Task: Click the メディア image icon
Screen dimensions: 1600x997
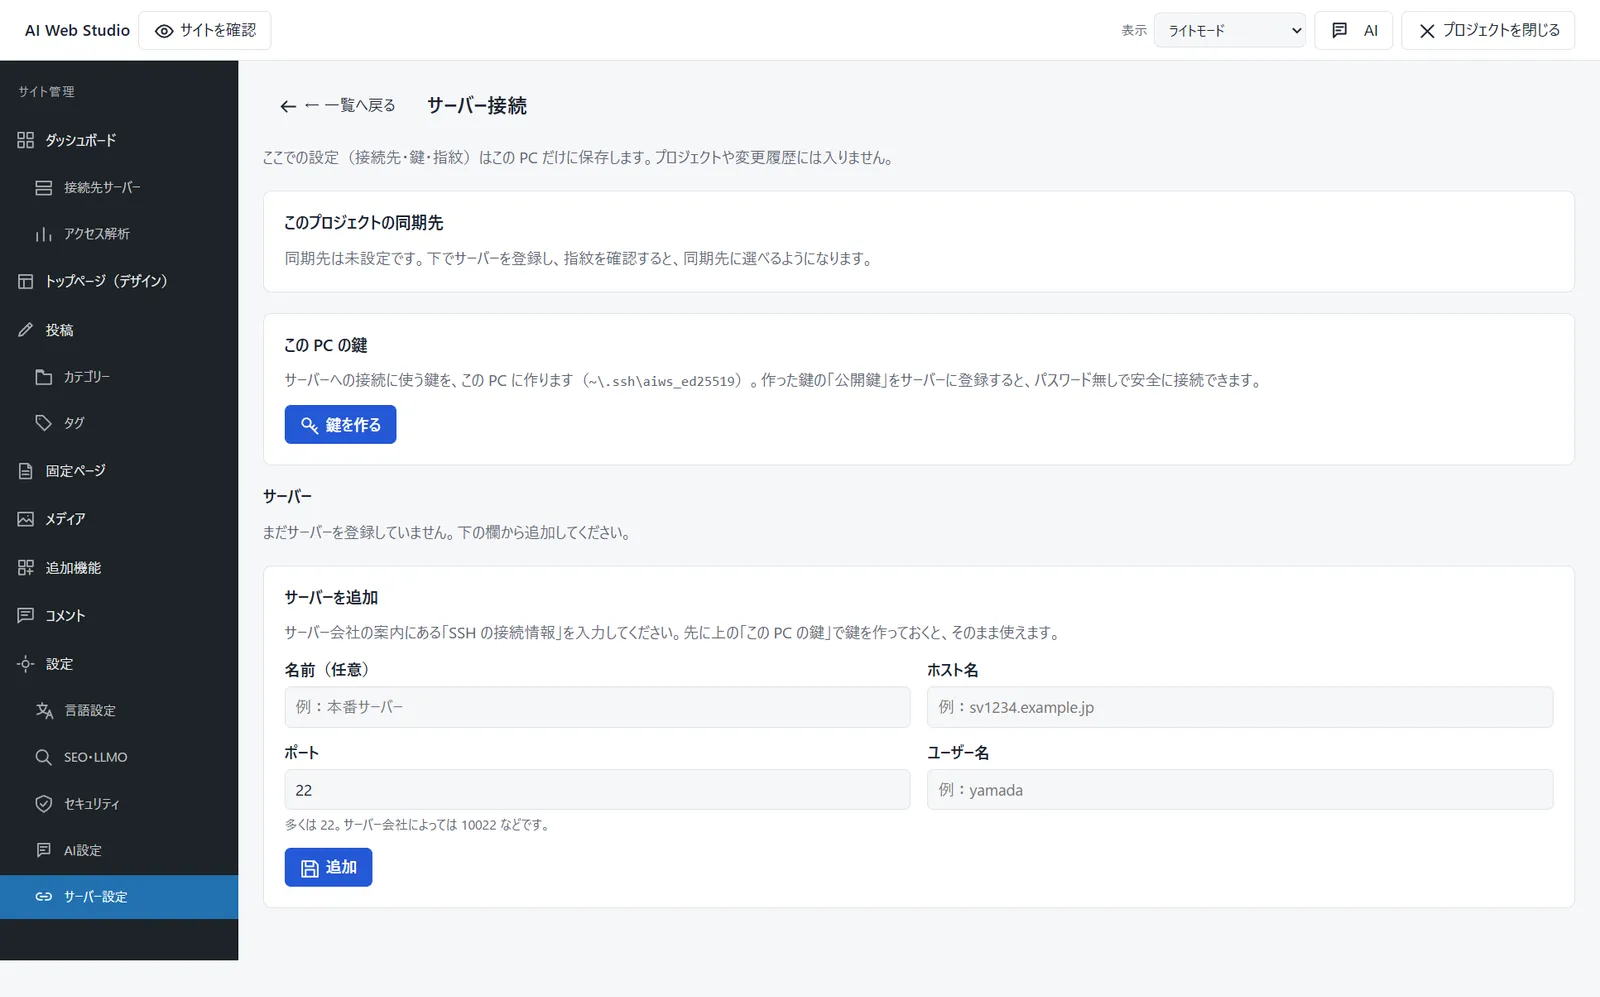Action: tap(26, 519)
